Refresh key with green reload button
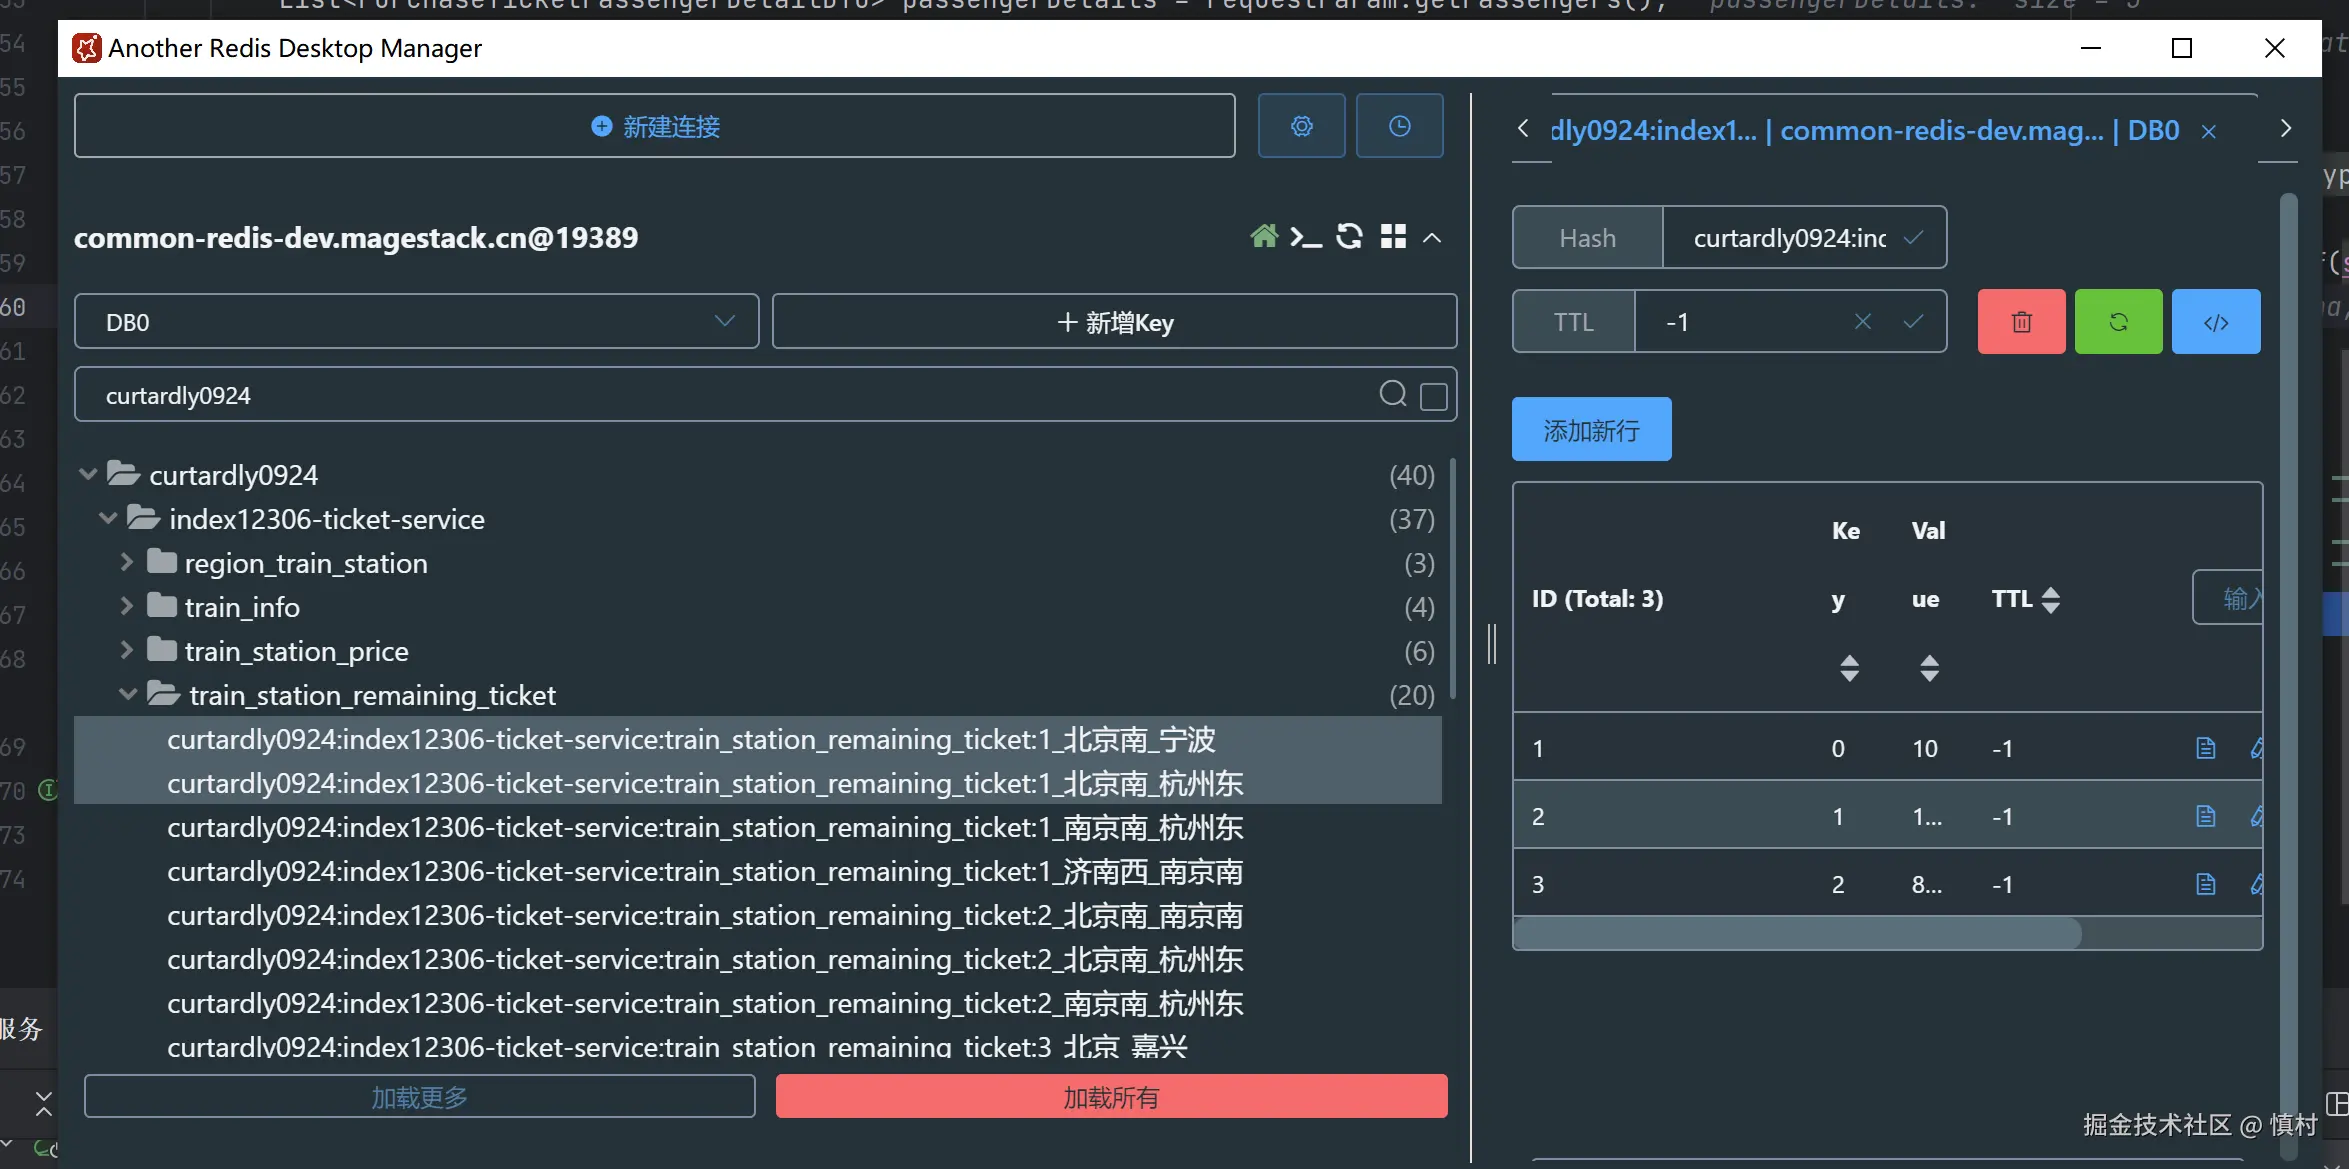Viewport: 2349px width, 1169px height. coord(2118,322)
